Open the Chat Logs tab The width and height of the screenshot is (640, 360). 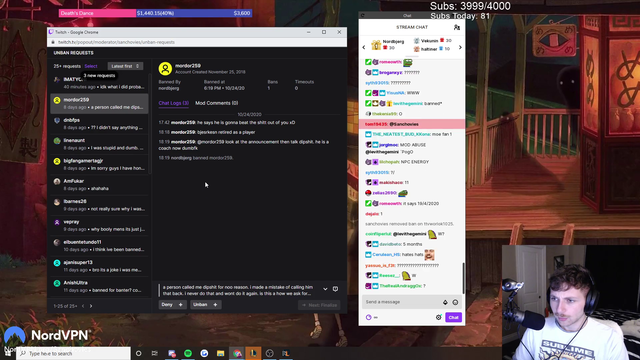coord(173,103)
